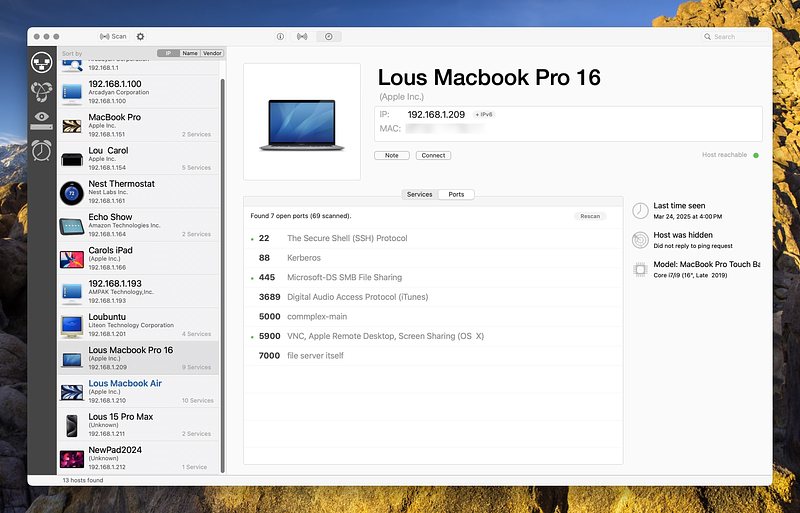The image size is (800, 513).
Task: Click the Note button
Action: tap(392, 155)
